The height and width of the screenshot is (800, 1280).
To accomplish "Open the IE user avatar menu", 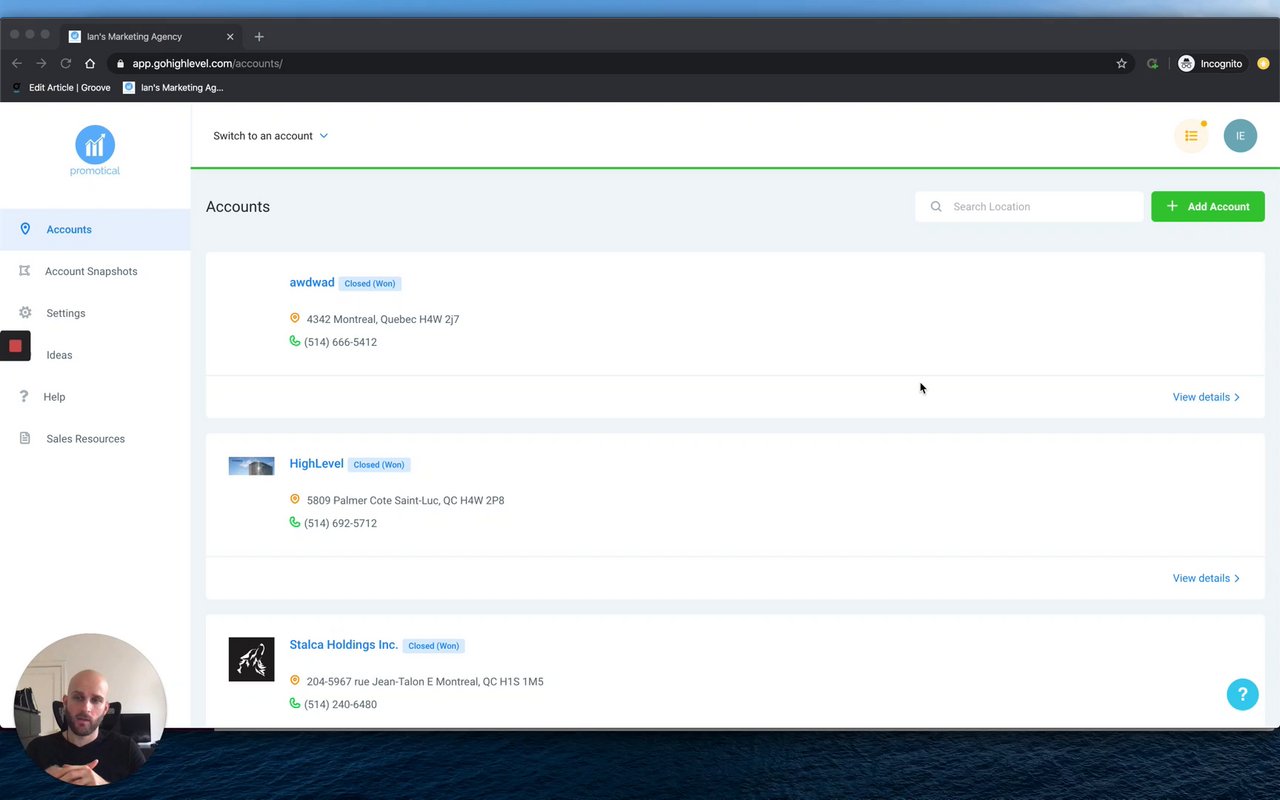I will click(x=1240, y=136).
